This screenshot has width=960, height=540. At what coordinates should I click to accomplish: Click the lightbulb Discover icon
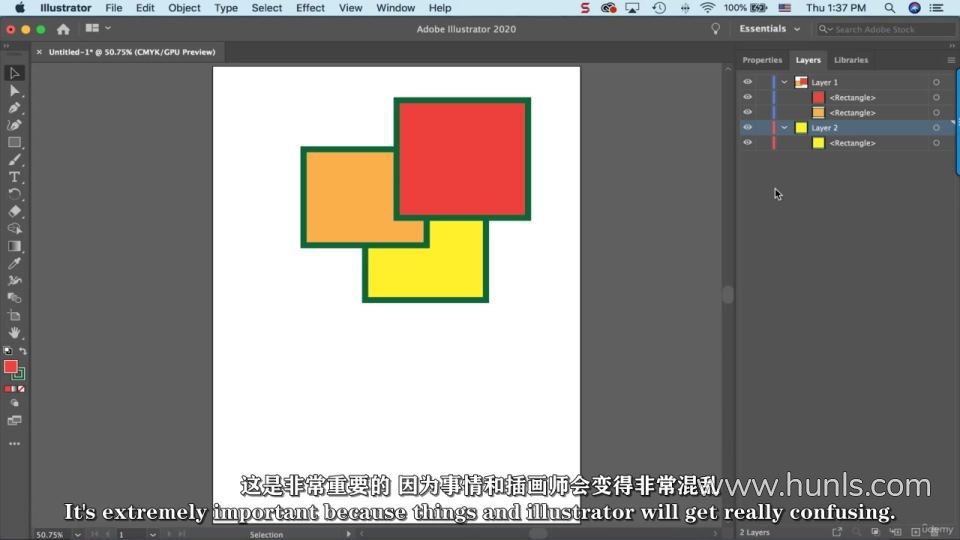click(715, 29)
